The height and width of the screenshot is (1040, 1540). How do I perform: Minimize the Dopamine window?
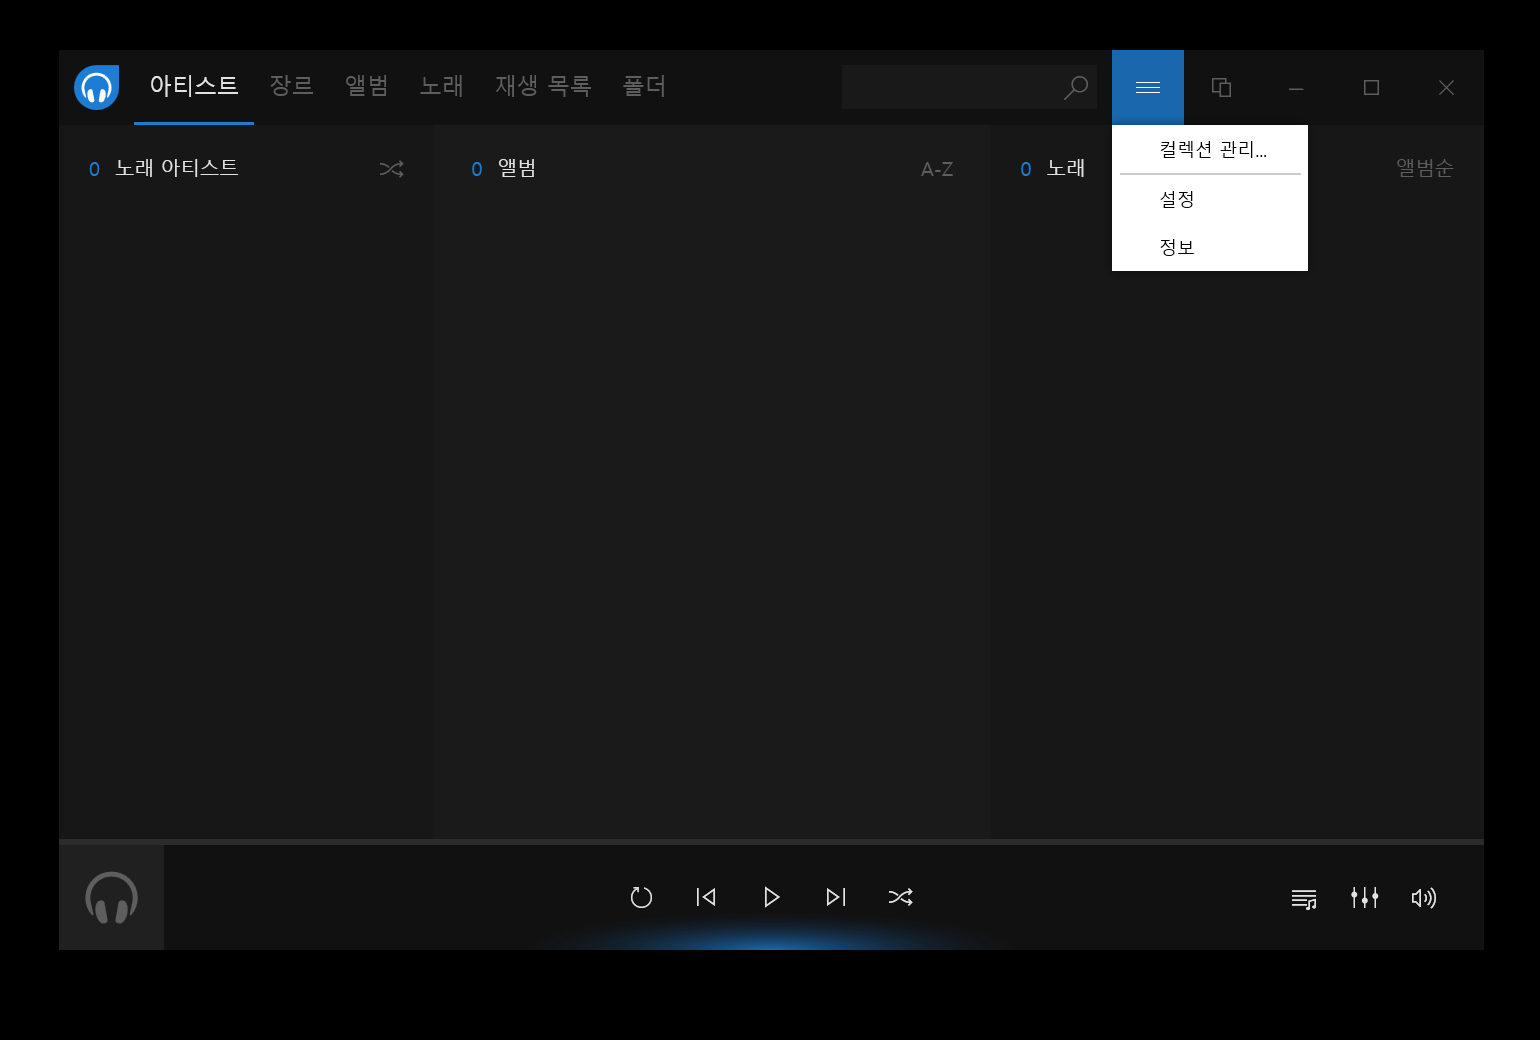[x=1296, y=88]
